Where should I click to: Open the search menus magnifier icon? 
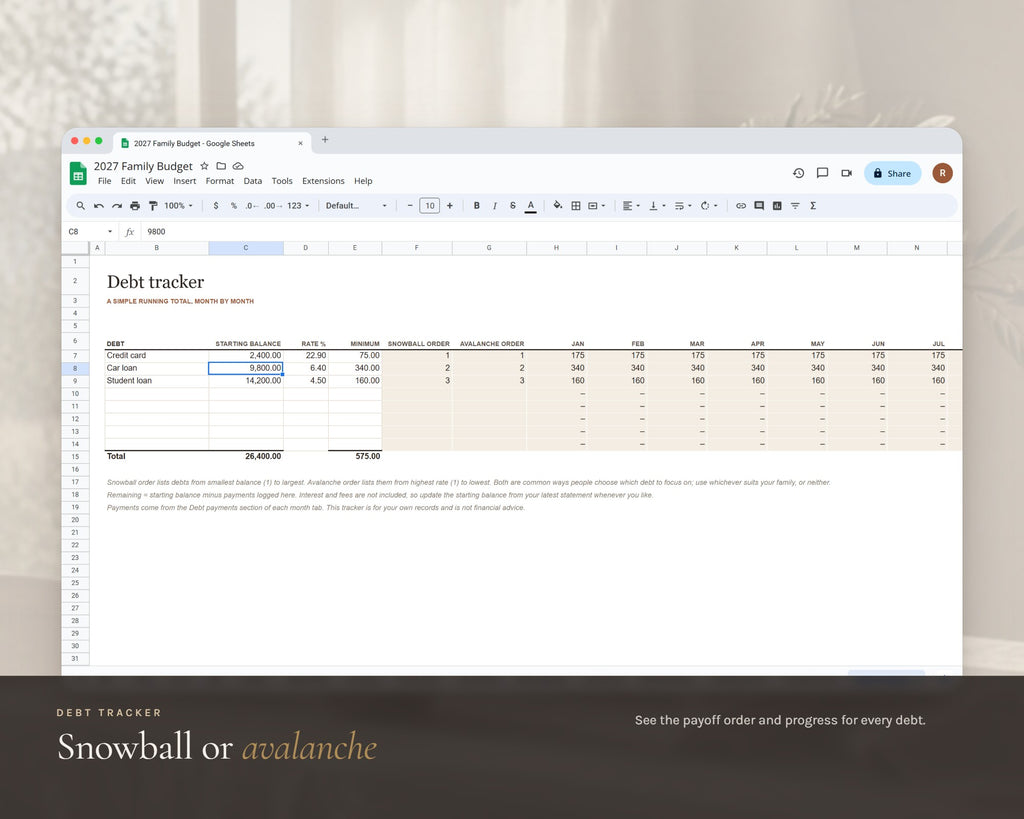point(80,206)
